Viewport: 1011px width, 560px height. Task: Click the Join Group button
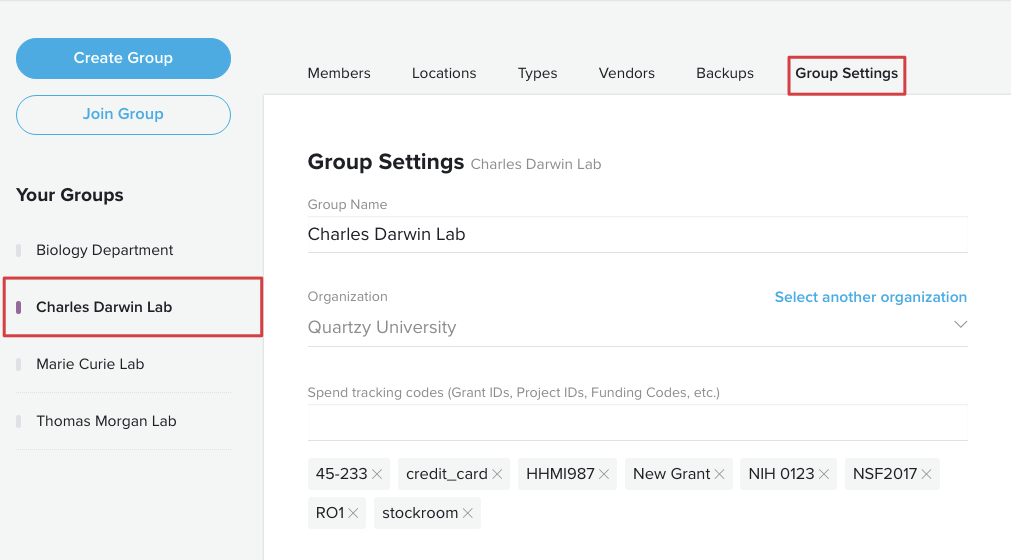123,115
